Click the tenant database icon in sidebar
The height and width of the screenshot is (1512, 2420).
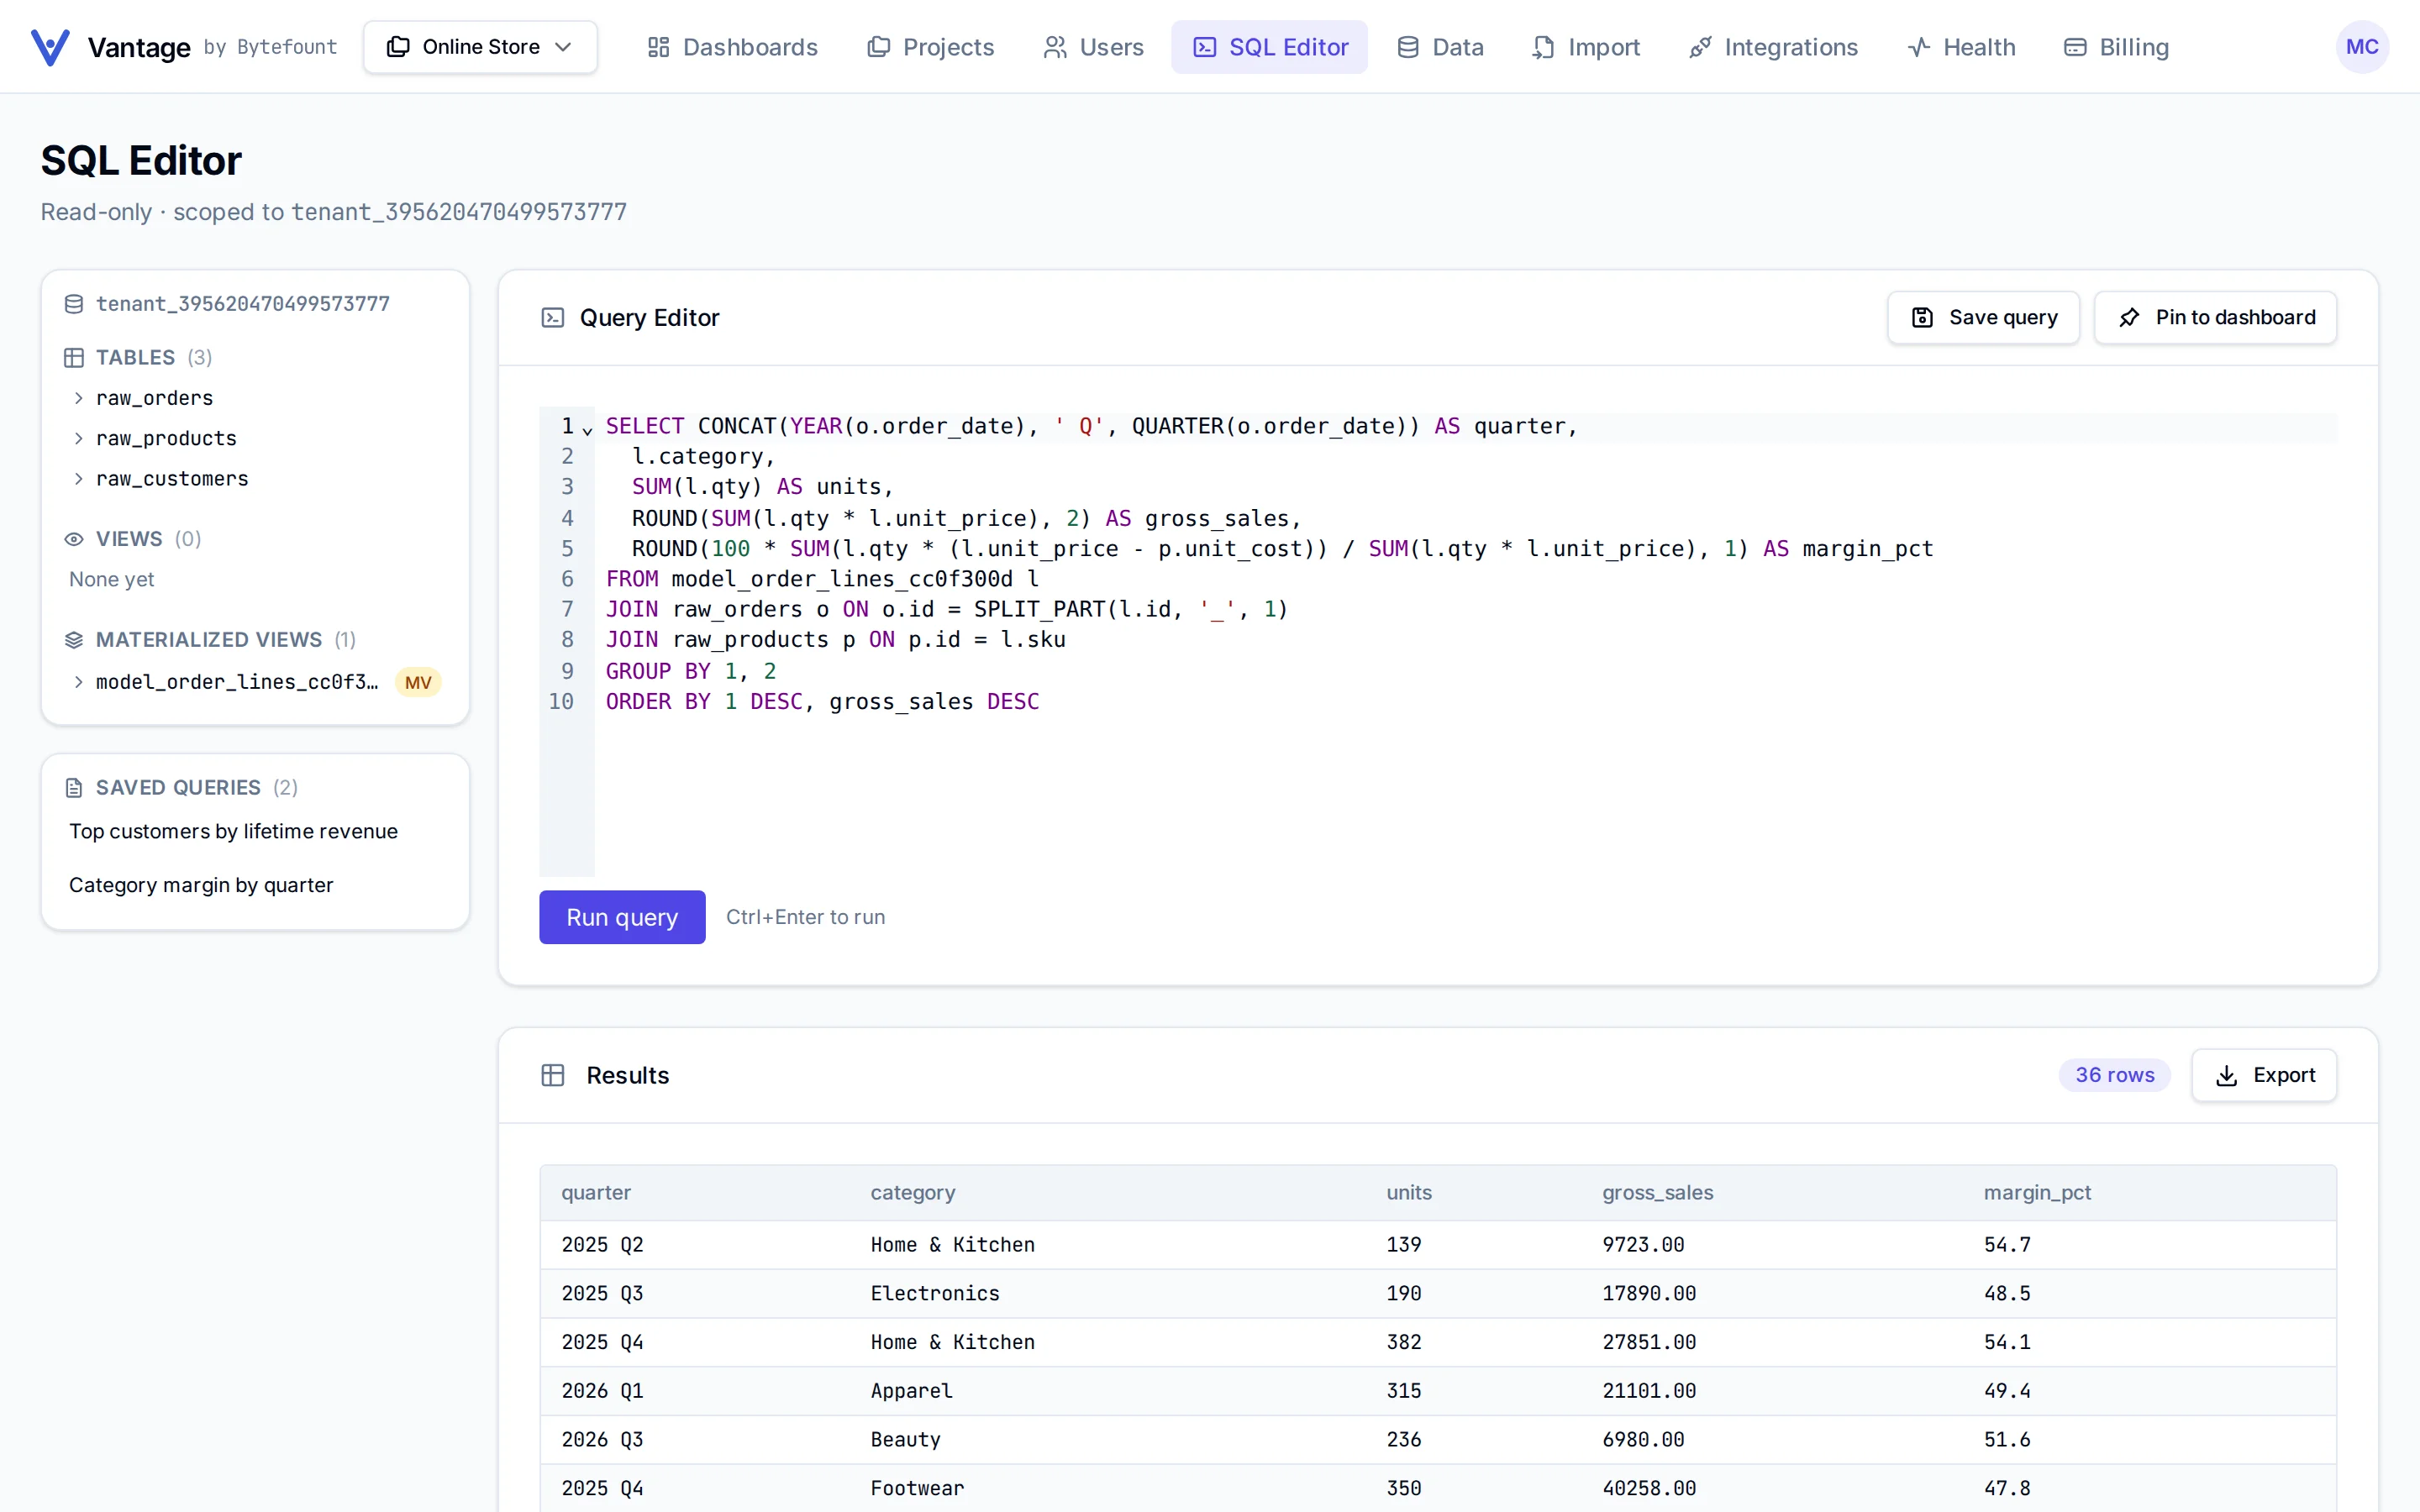74,304
